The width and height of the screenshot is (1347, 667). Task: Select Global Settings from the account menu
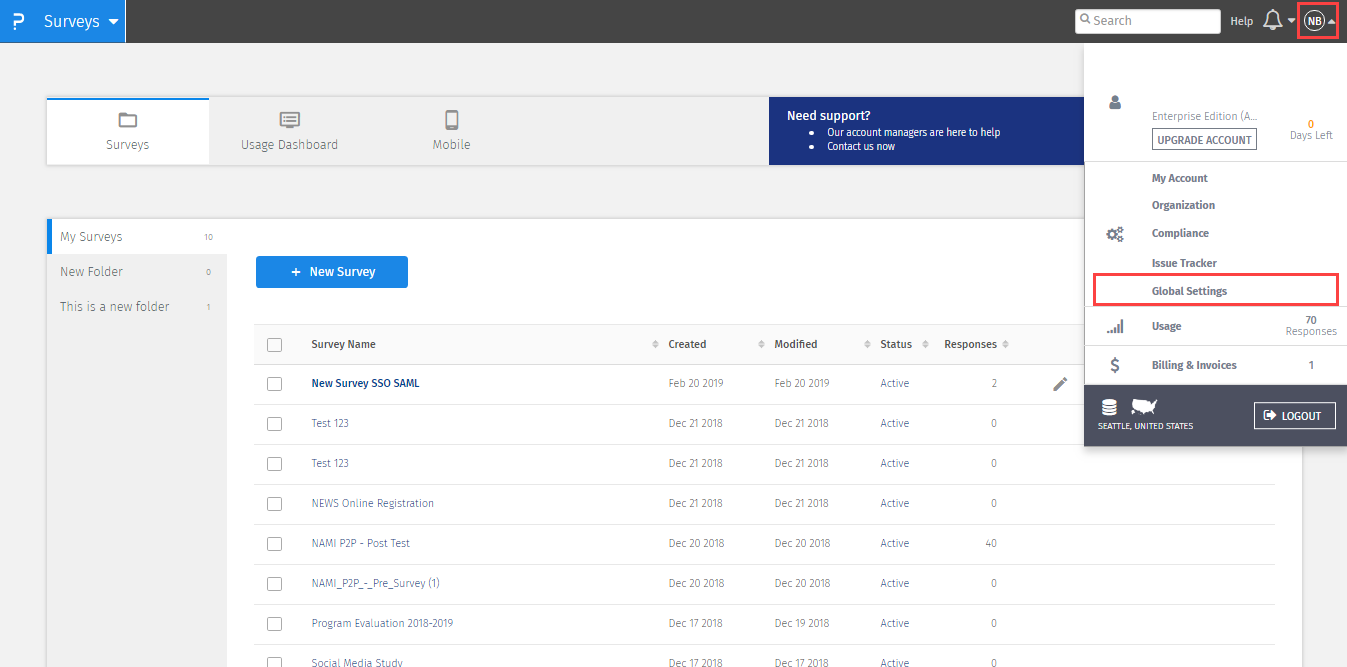tap(1189, 291)
